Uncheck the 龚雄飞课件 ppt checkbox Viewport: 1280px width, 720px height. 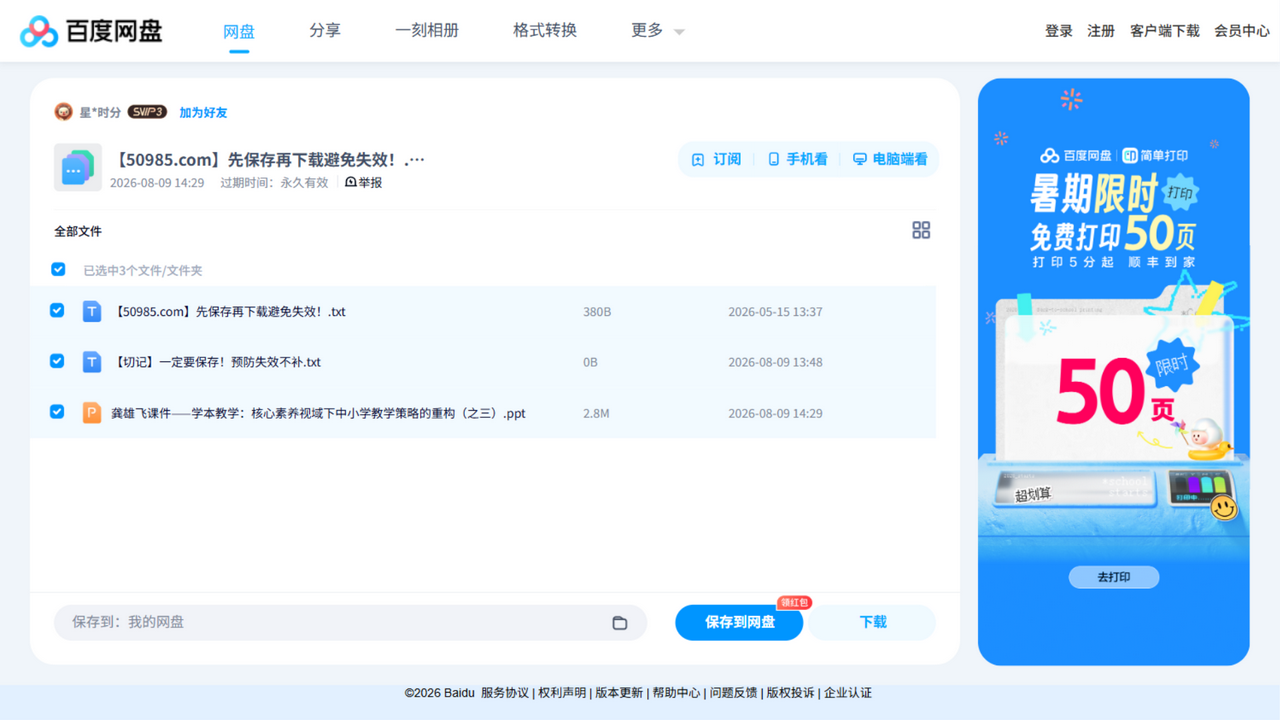[57, 412]
